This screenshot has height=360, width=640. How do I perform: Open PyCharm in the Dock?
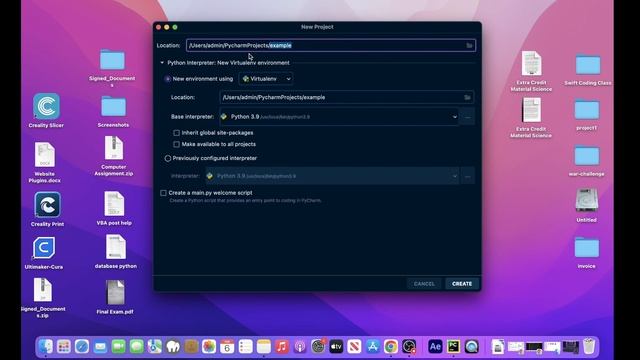click(x=453, y=347)
